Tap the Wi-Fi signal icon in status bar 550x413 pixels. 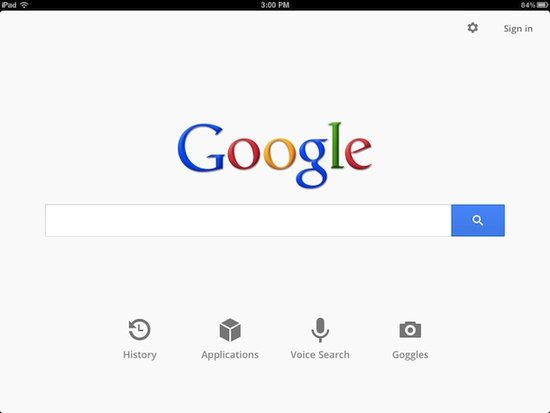(x=24, y=5)
